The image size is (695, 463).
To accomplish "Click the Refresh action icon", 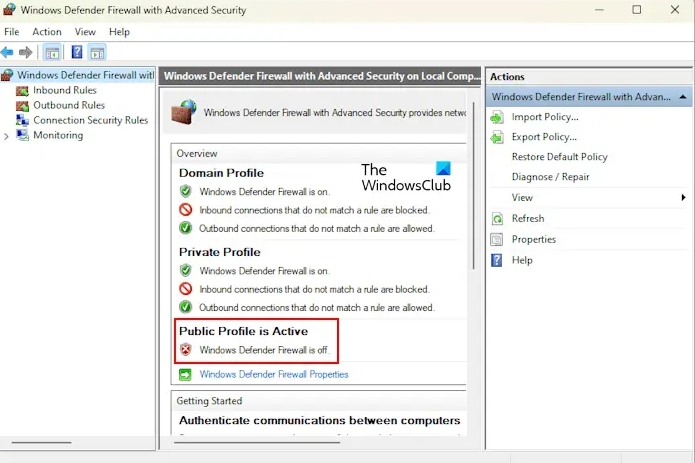I will (497, 218).
